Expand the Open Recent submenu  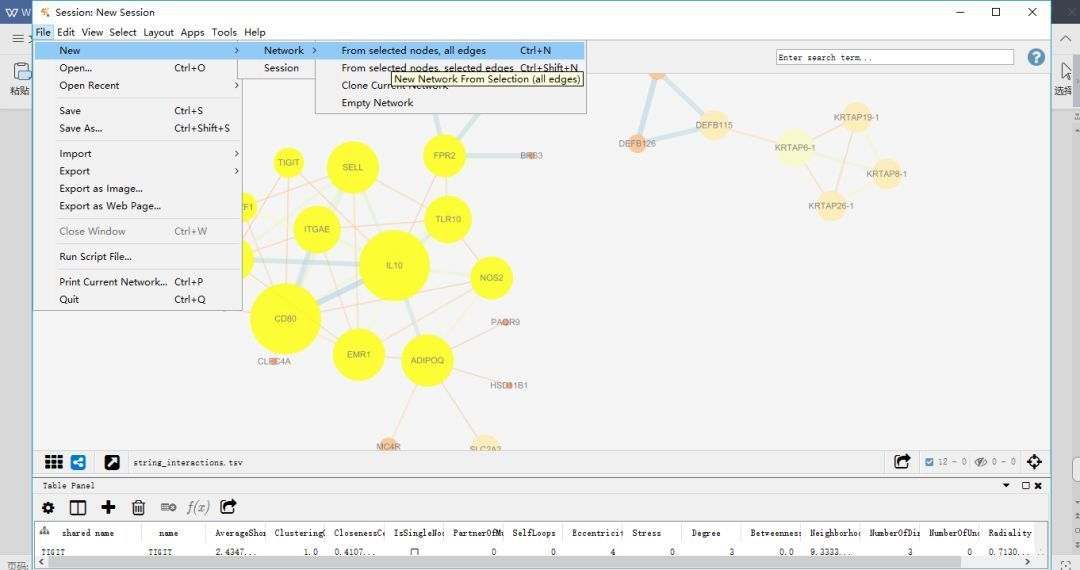(138, 85)
